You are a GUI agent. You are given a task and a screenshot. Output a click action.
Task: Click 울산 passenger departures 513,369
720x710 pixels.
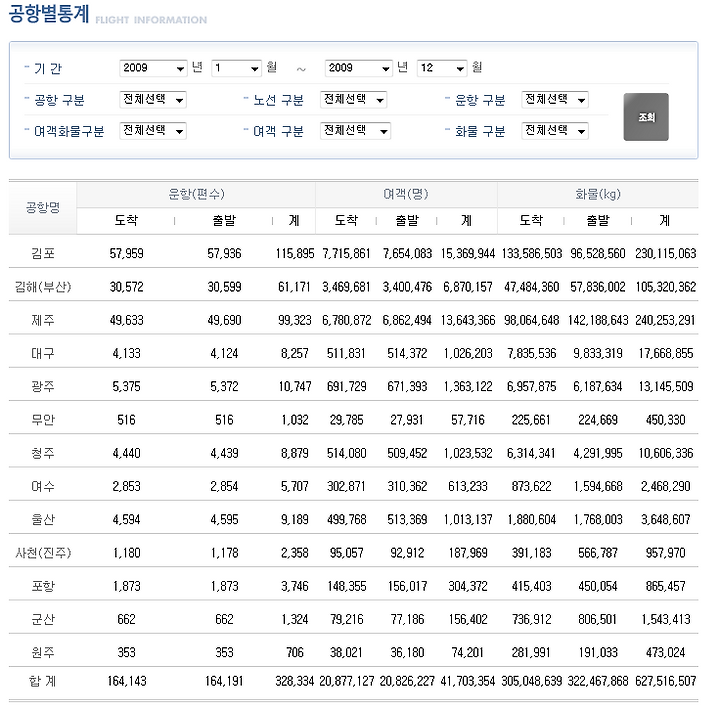tap(407, 520)
